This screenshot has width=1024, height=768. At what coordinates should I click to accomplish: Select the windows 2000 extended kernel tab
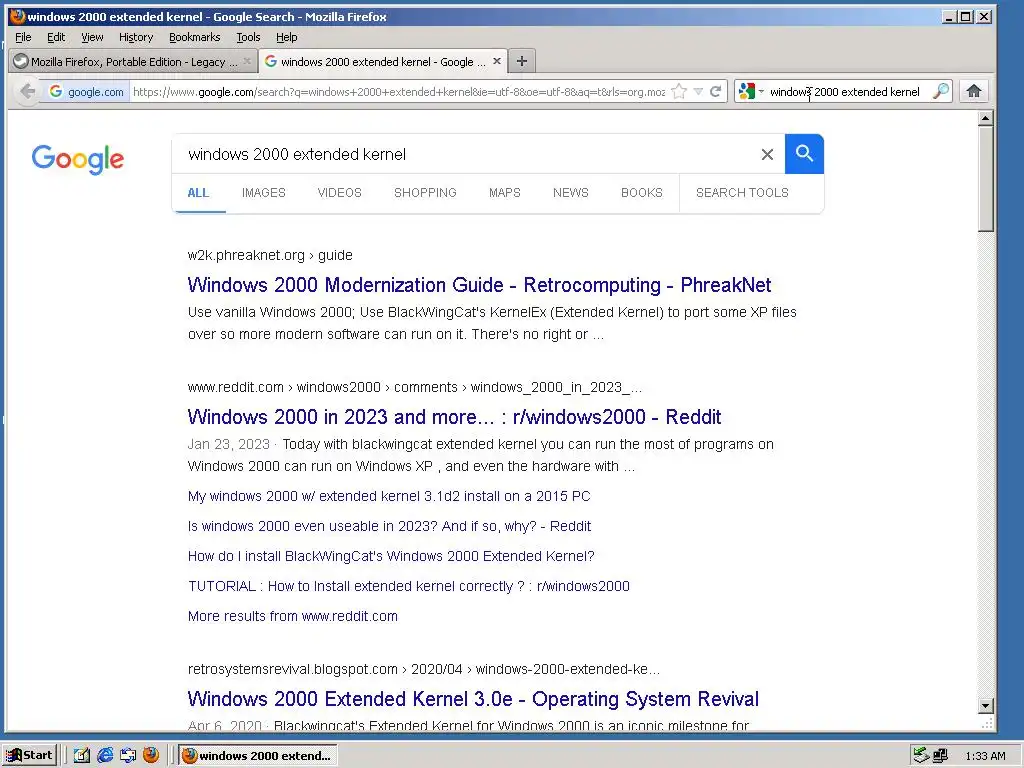point(383,61)
